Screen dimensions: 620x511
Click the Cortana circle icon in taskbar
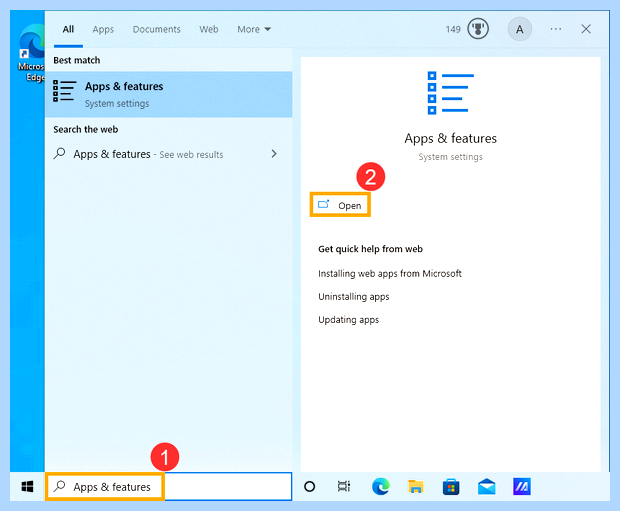(x=310, y=486)
